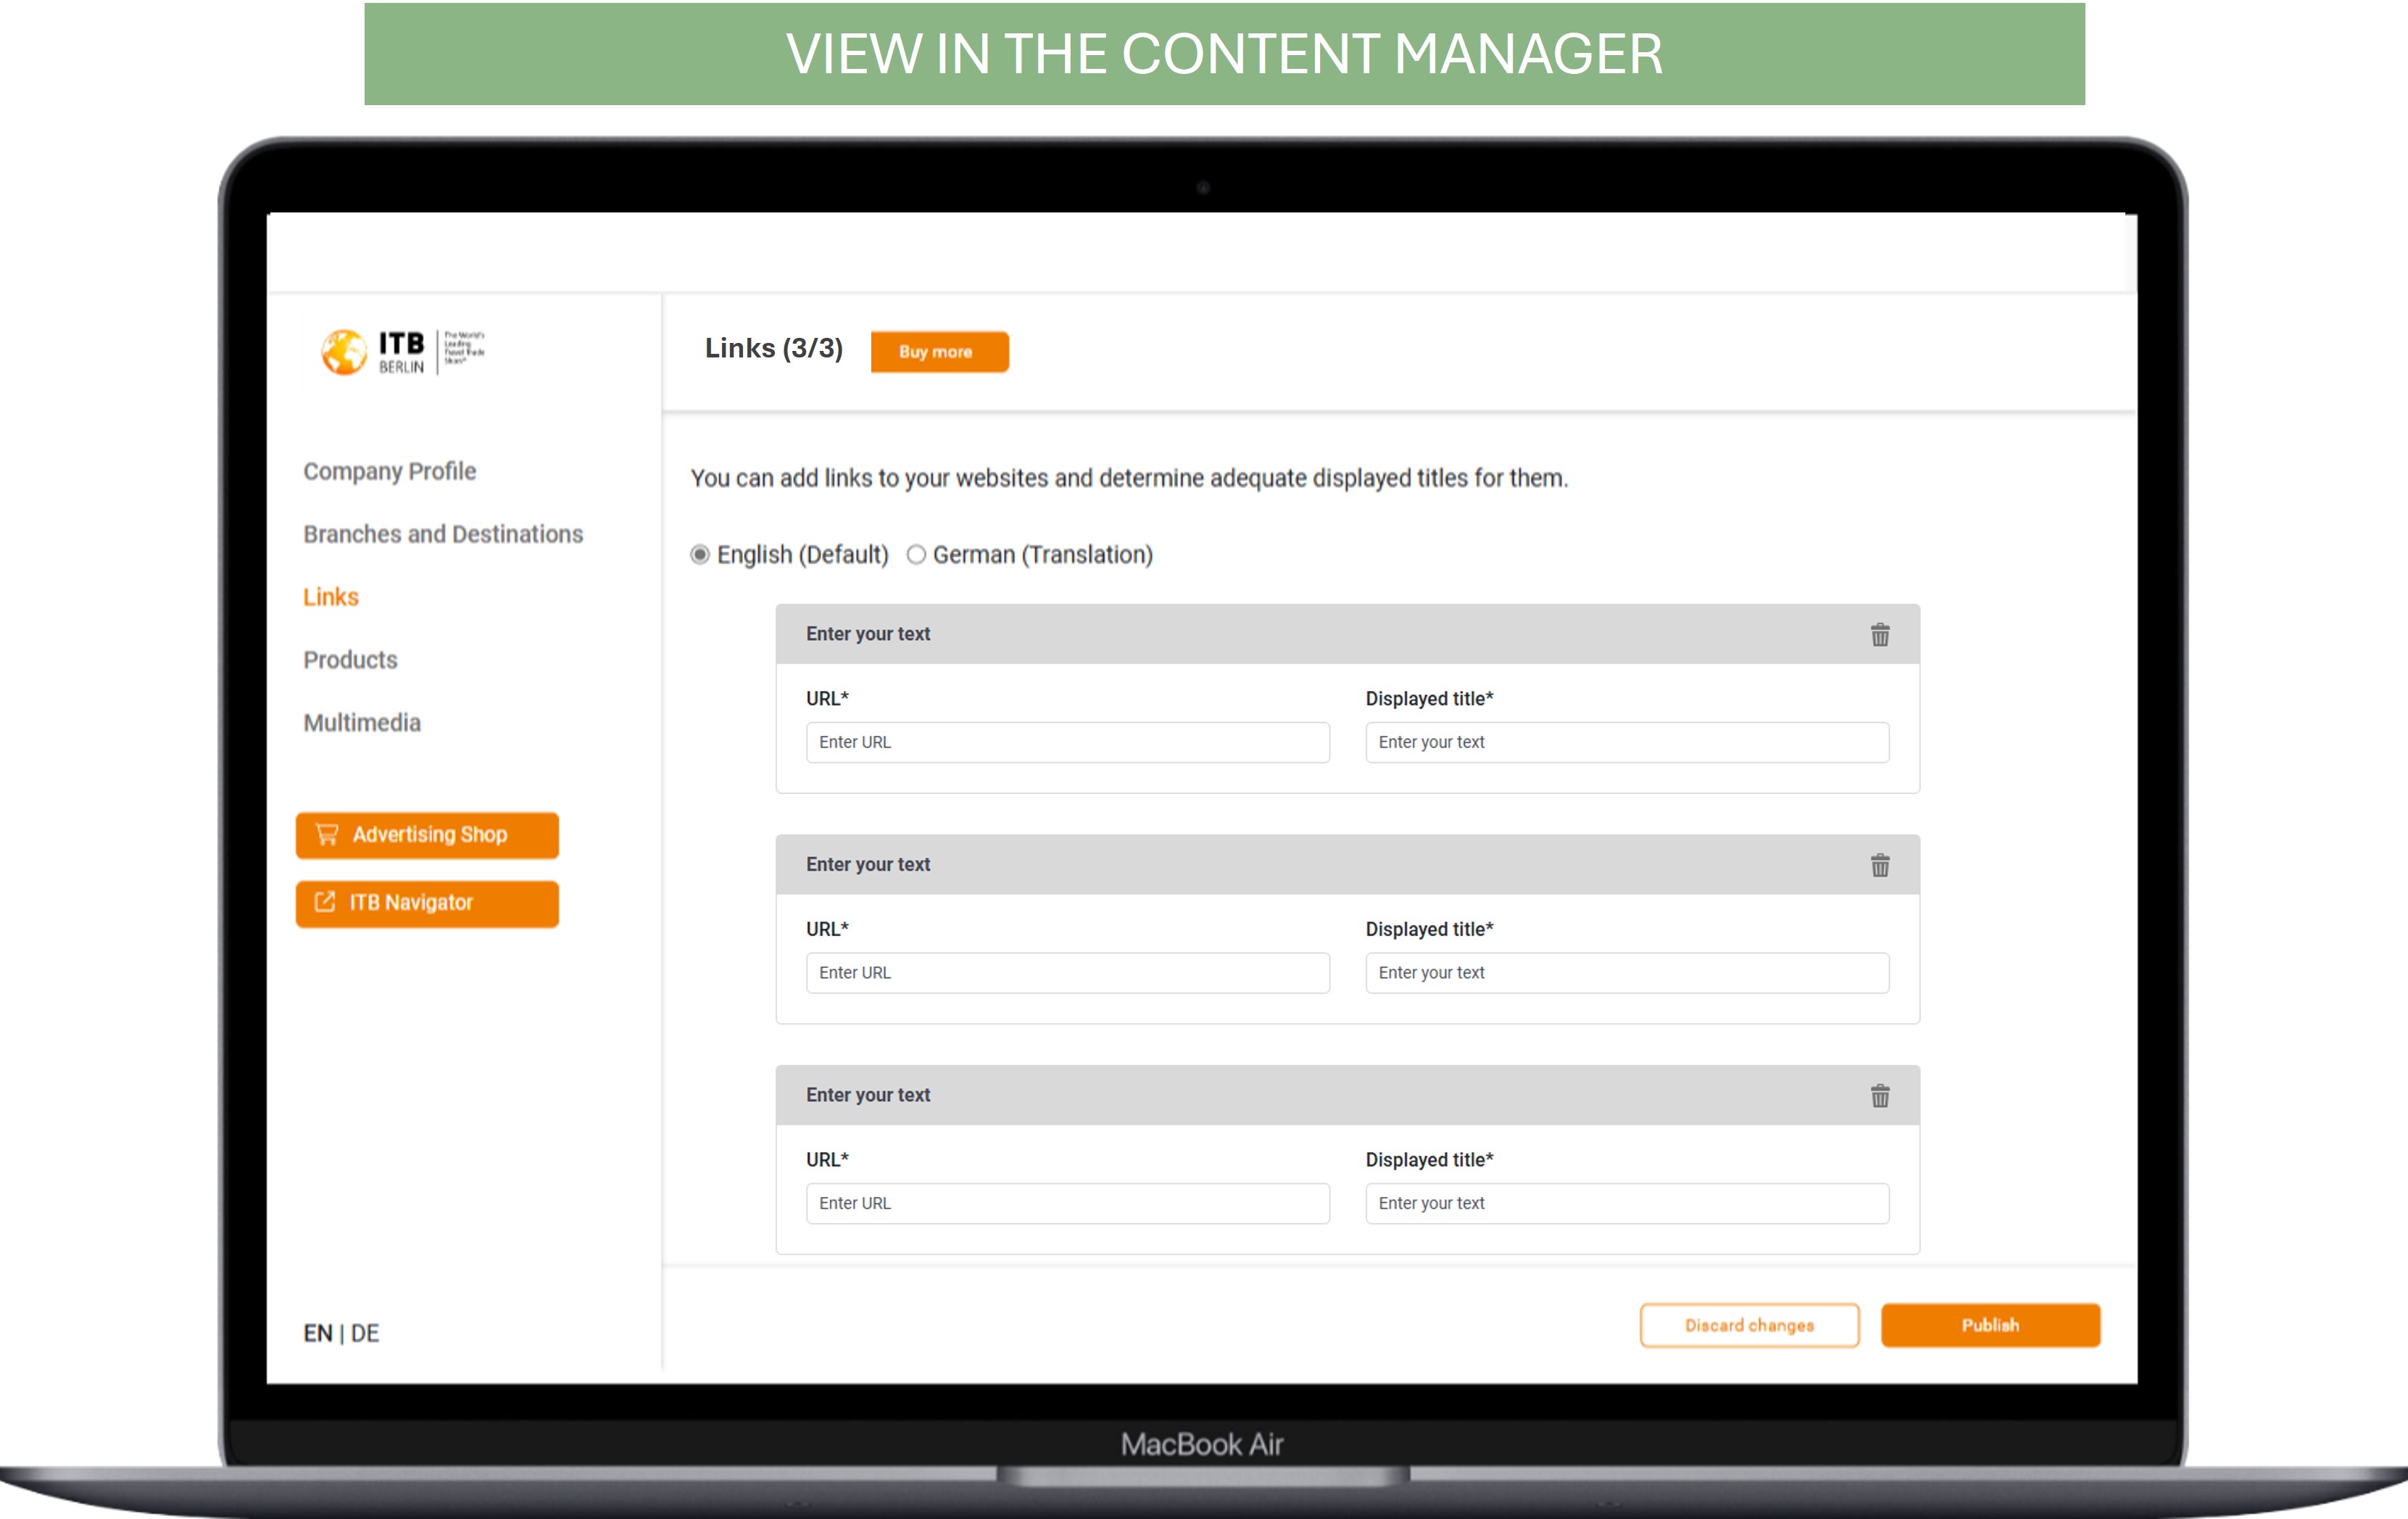This screenshot has height=1519, width=2408.
Task: Delete the first link entry using the trash icon
Action: (1880, 635)
